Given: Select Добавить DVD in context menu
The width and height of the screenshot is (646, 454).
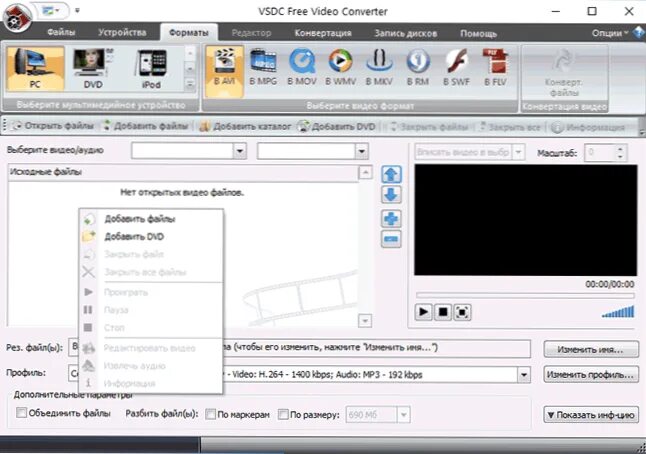Looking at the screenshot, I should tap(151, 236).
